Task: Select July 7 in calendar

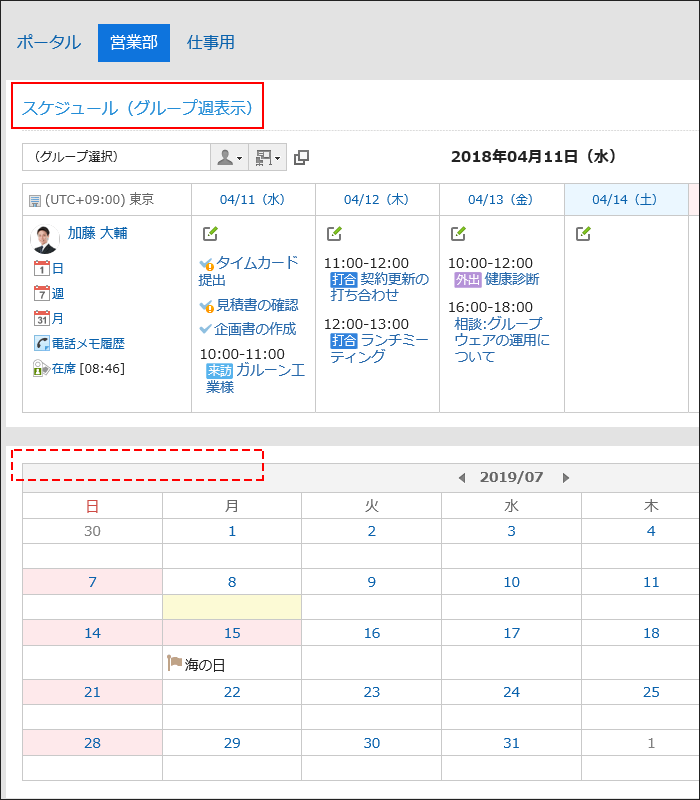Action: click(x=92, y=582)
